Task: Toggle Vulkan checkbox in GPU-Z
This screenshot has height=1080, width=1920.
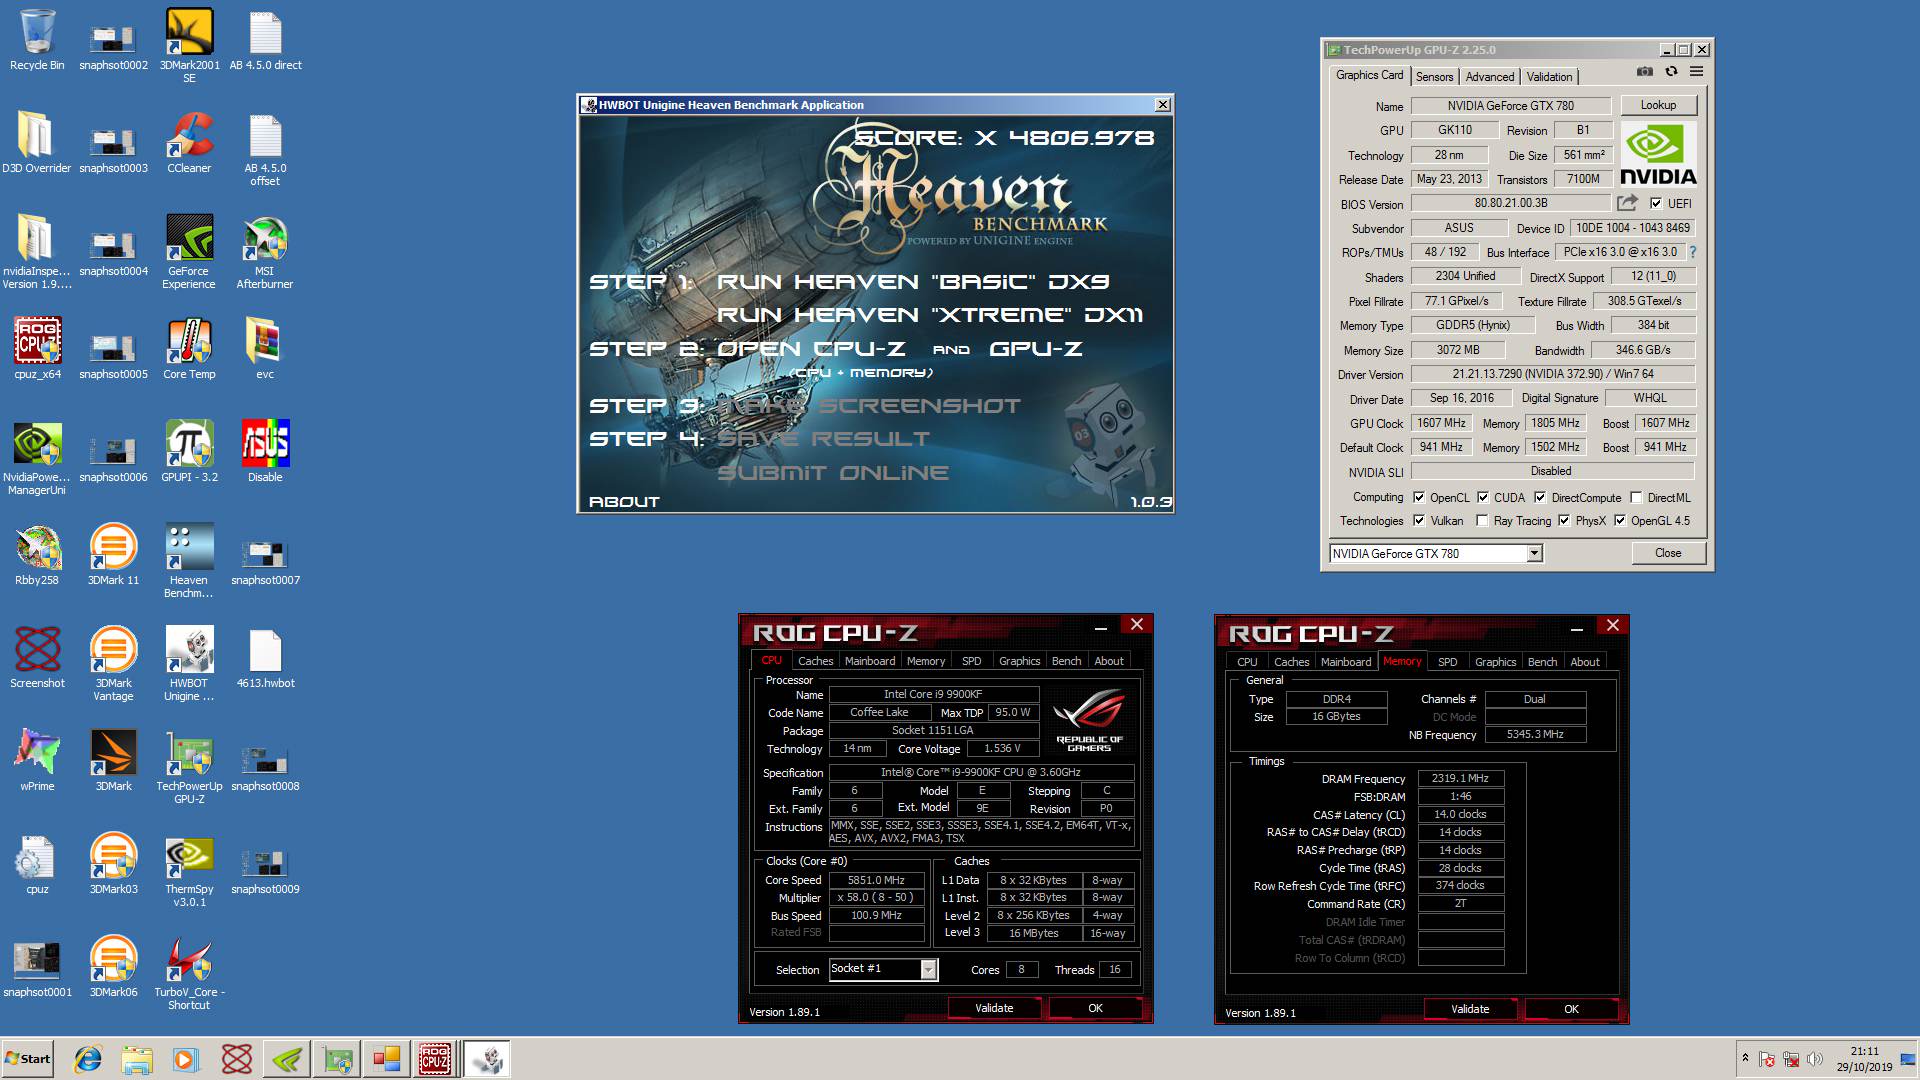Action: tap(1419, 520)
